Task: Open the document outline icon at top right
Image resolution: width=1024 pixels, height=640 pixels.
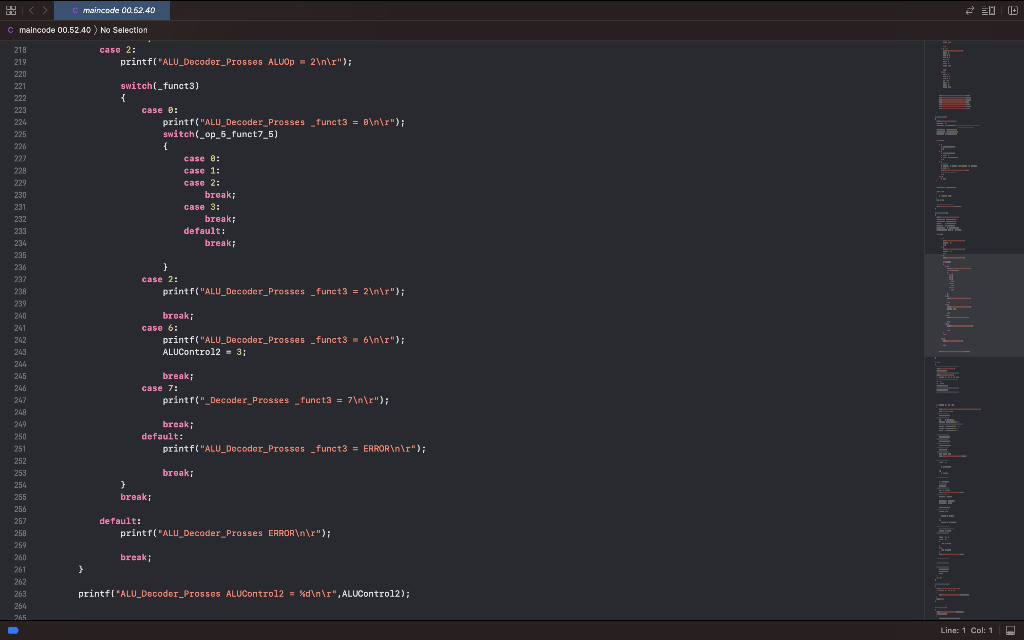Action: click(x=988, y=10)
